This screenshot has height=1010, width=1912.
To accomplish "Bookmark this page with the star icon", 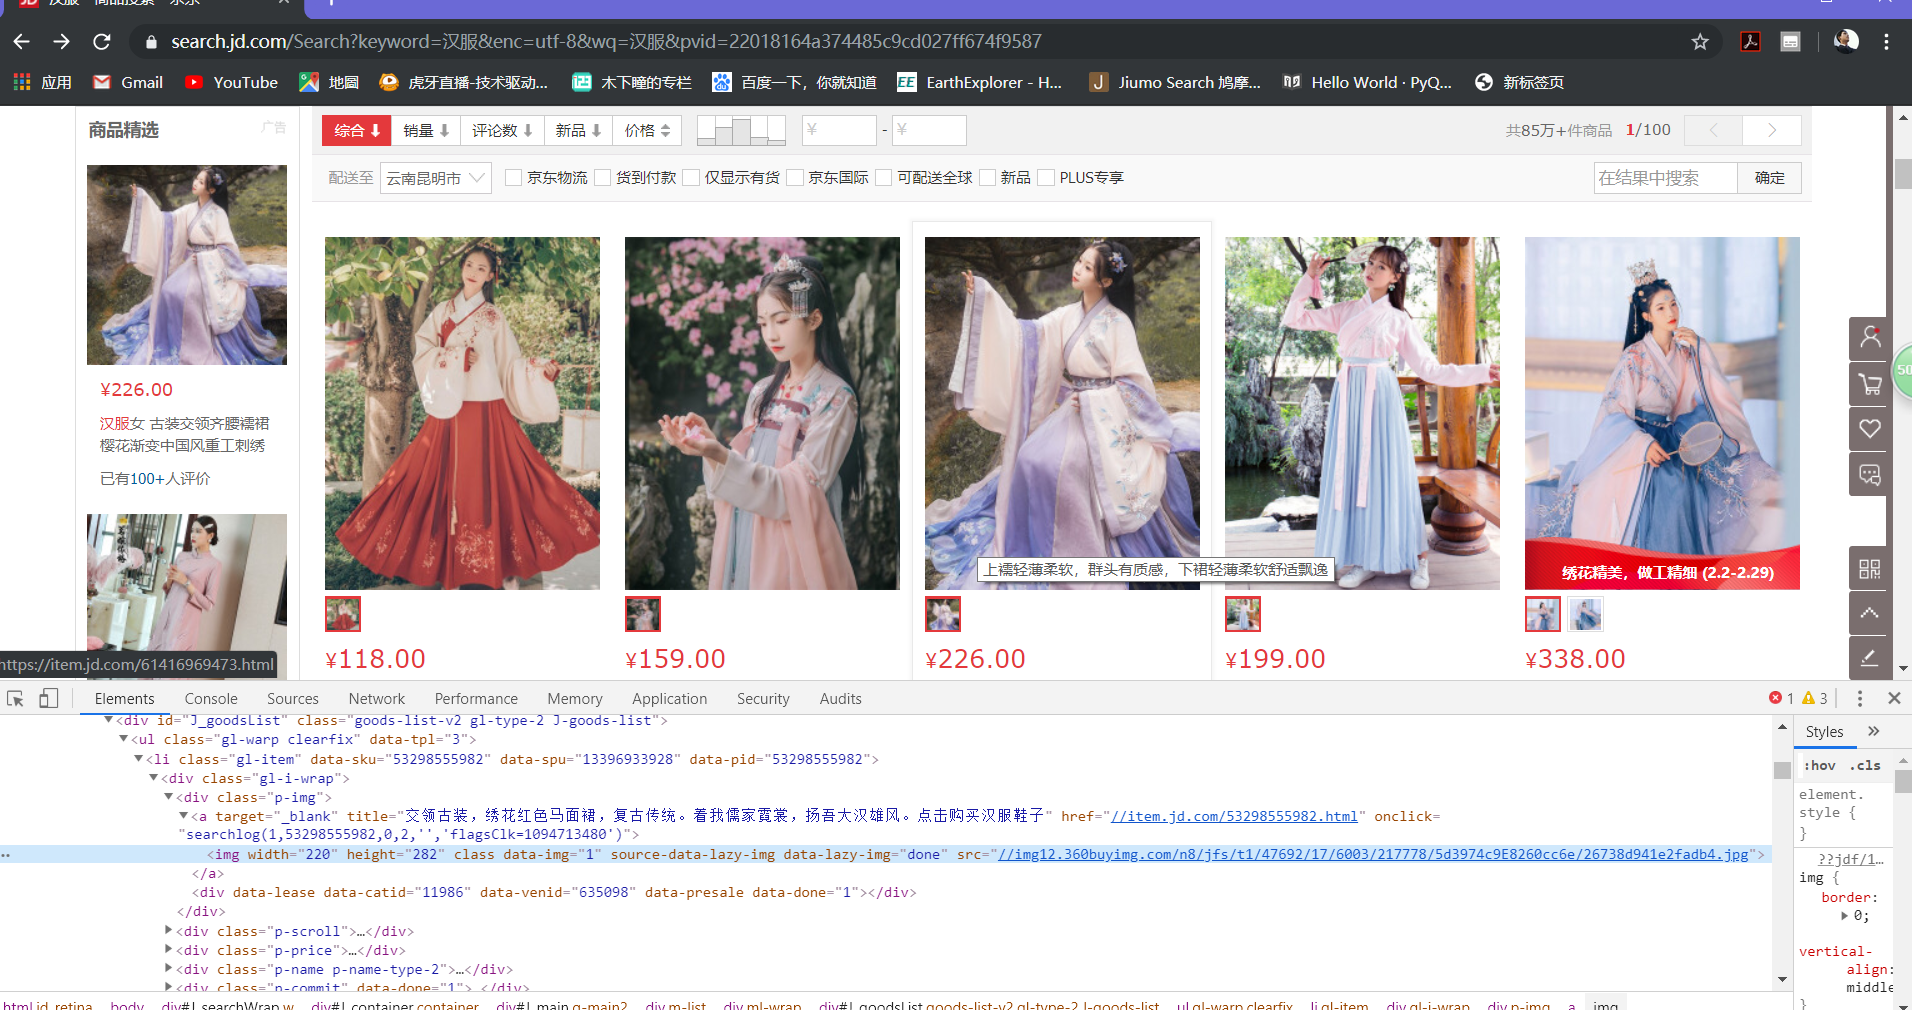I will pyautogui.click(x=1700, y=41).
